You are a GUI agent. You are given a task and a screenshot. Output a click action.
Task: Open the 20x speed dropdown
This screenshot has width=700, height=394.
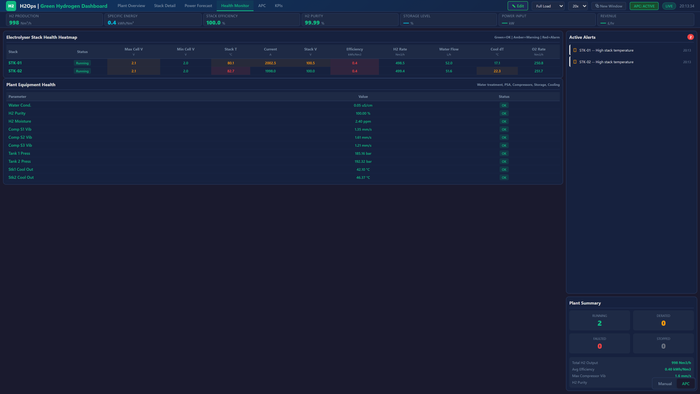pos(579,6)
